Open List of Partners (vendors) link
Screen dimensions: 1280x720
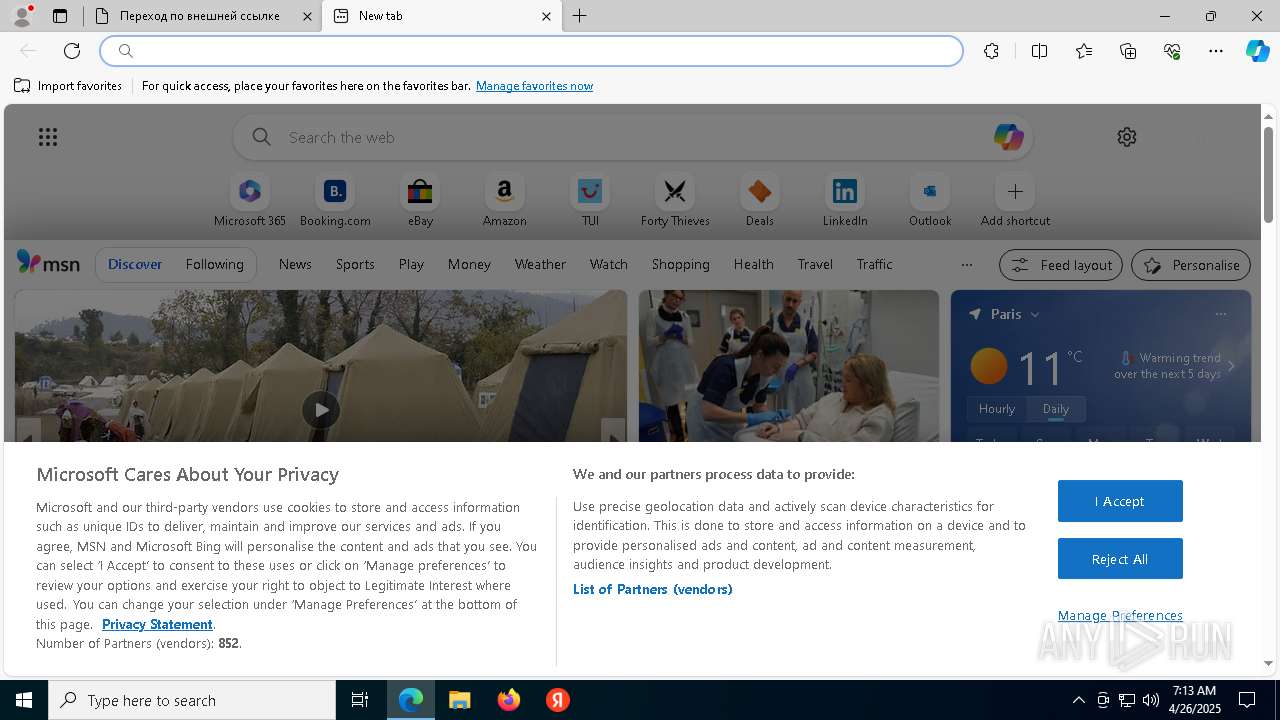pyautogui.click(x=653, y=589)
